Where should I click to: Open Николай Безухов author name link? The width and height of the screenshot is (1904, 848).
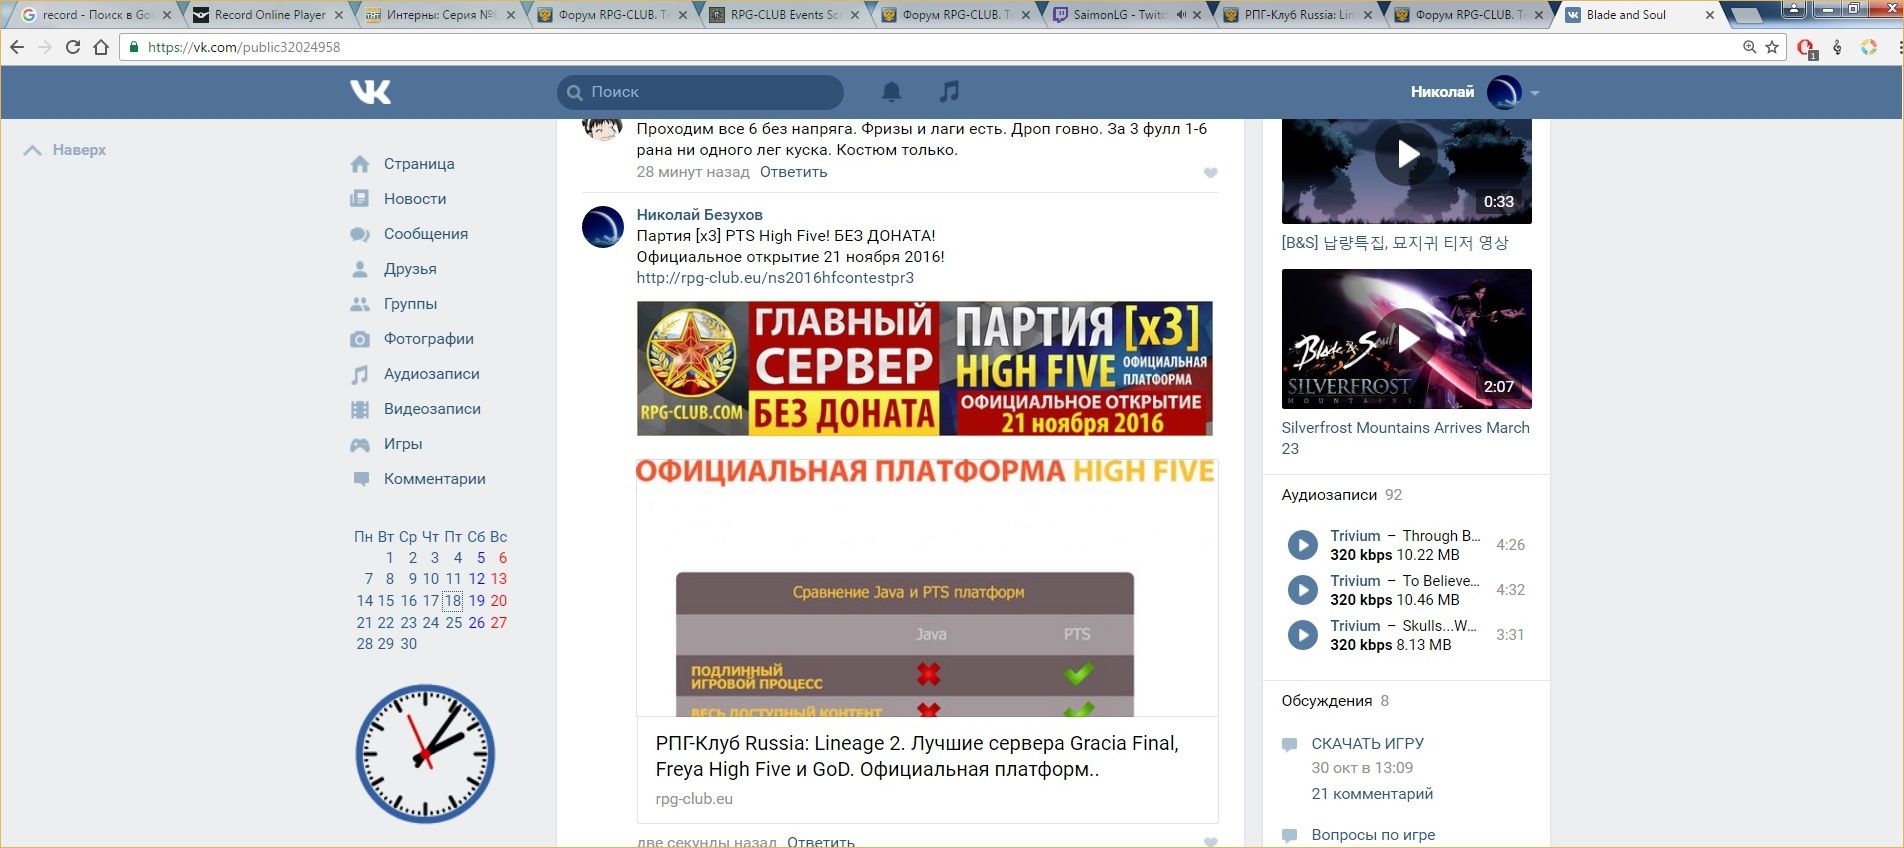pos(699,215)
